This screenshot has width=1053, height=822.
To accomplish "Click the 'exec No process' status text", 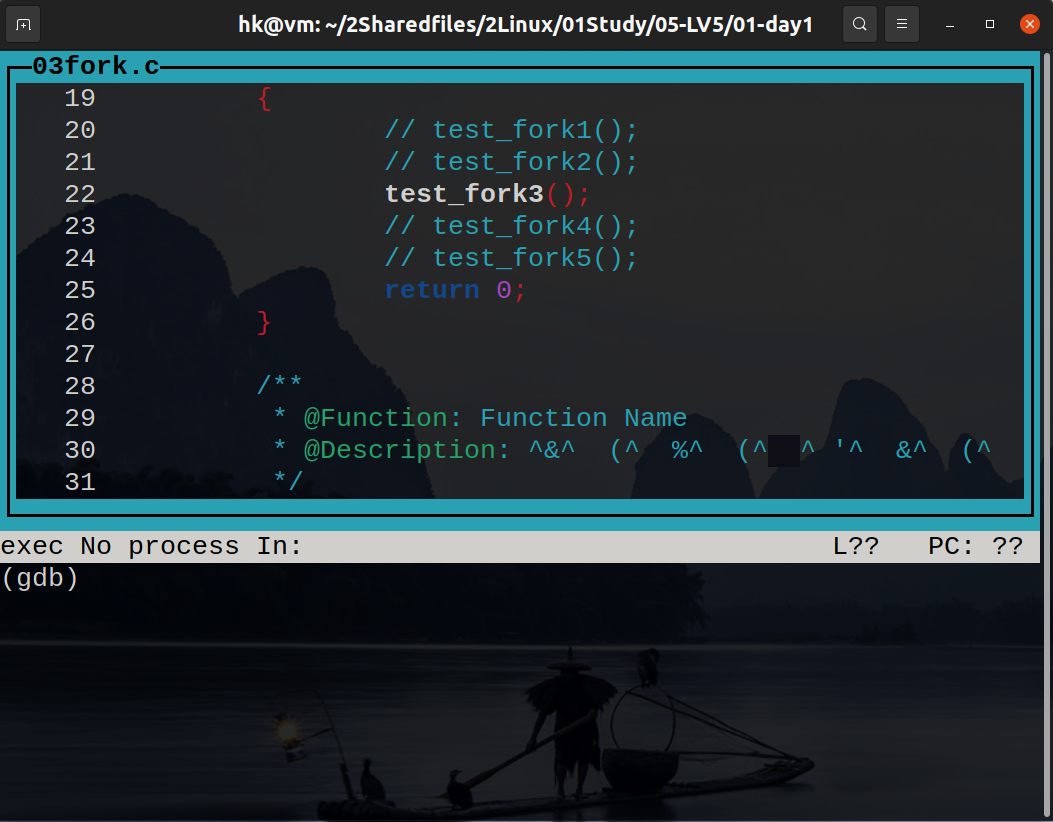I will [120, 546].
